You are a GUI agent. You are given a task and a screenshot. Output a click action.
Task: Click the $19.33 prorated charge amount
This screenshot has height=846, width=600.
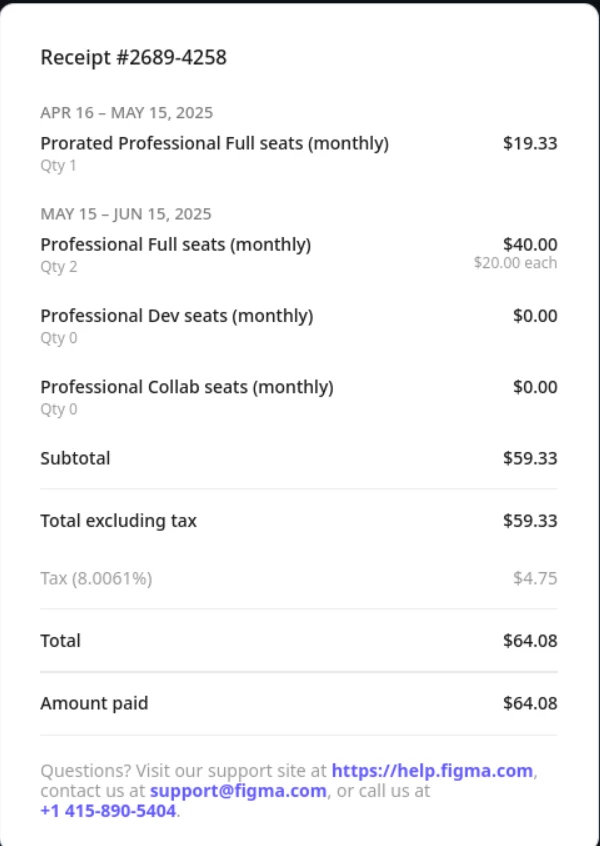coord(530,143)
